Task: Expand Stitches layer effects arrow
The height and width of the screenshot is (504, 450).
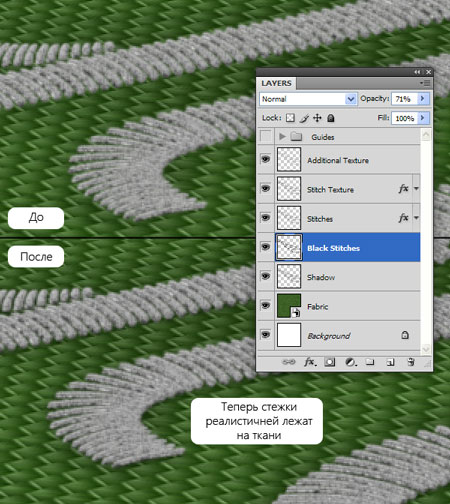Action: [x=416, y=218]
